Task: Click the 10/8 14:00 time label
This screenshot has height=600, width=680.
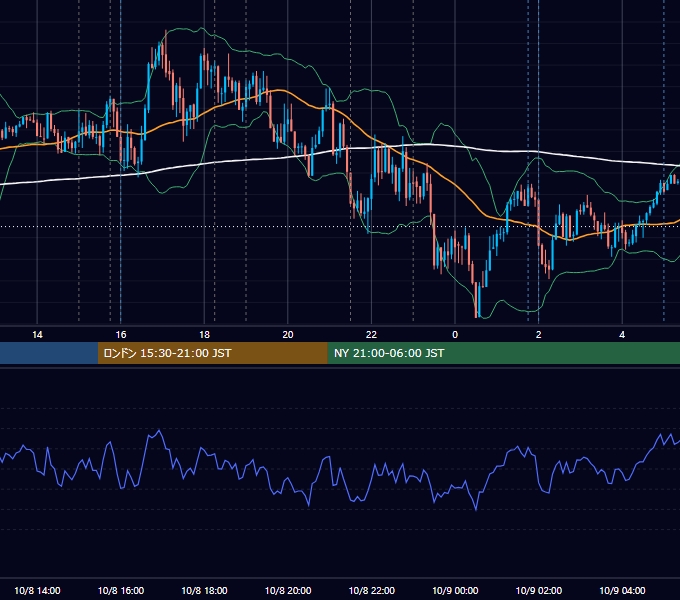Action: click(x=37, y=590)
